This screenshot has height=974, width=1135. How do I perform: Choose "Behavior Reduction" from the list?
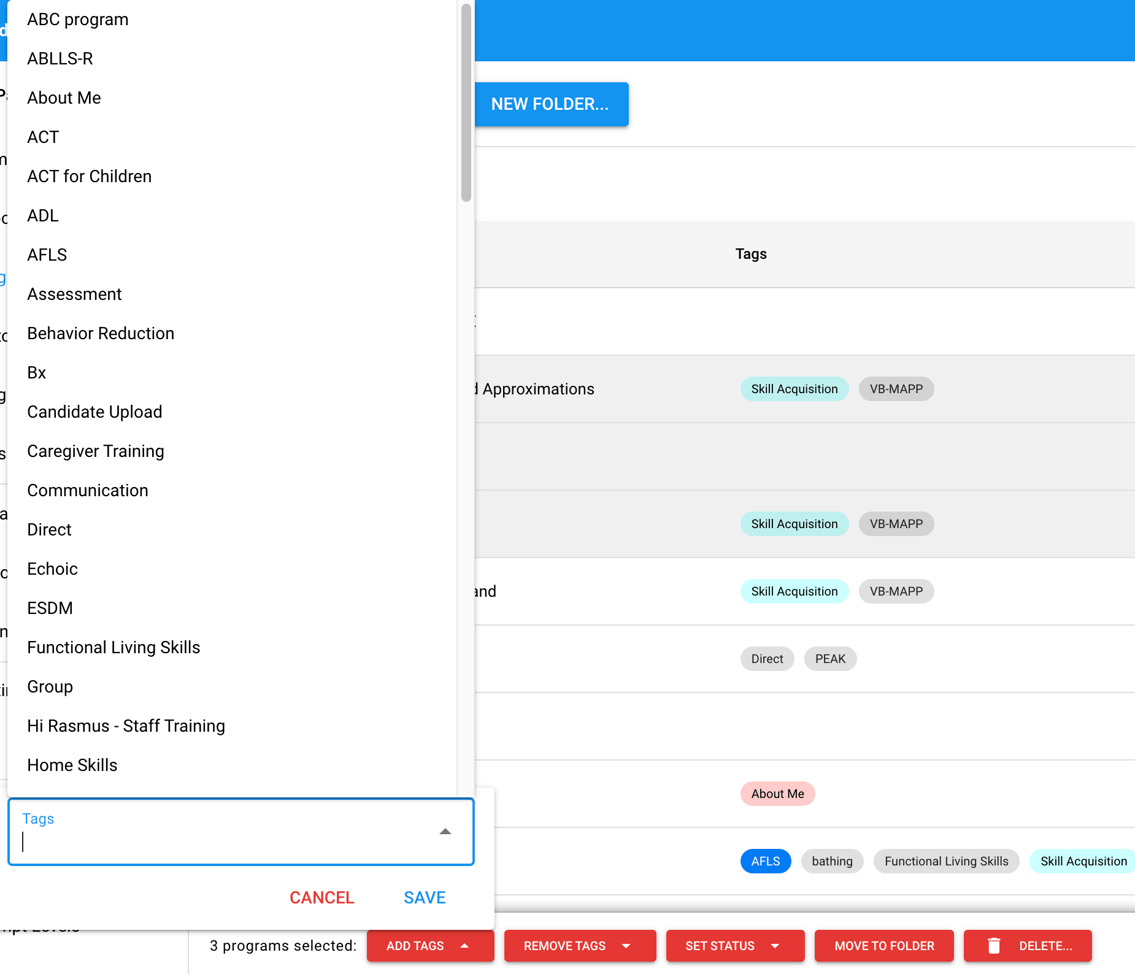(100, 333)
